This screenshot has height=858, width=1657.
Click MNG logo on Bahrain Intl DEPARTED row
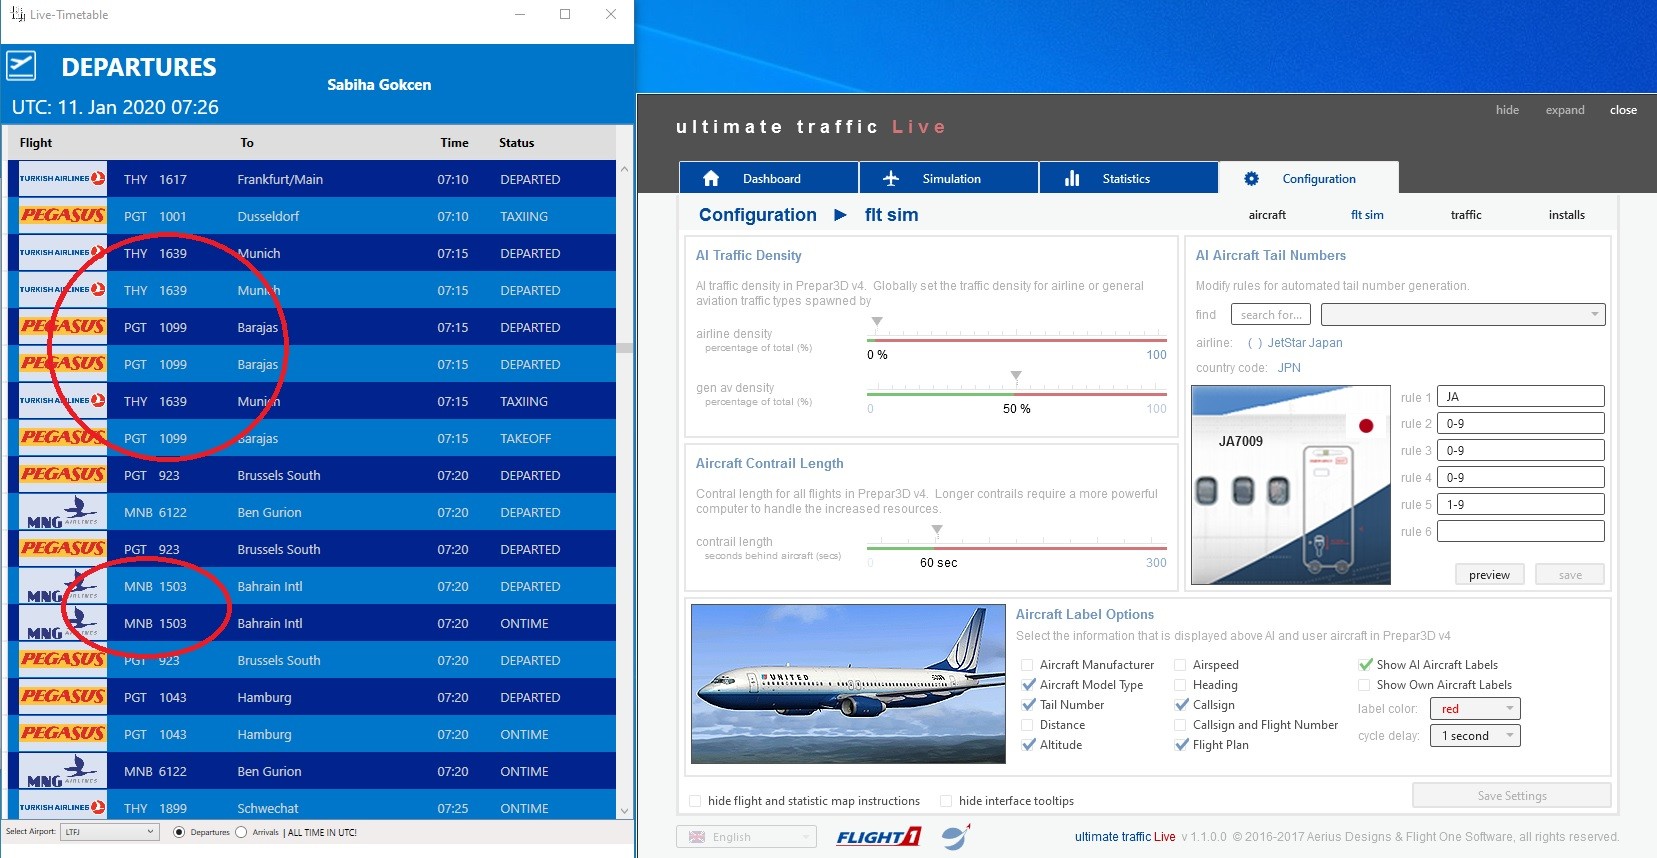(62, 586)
